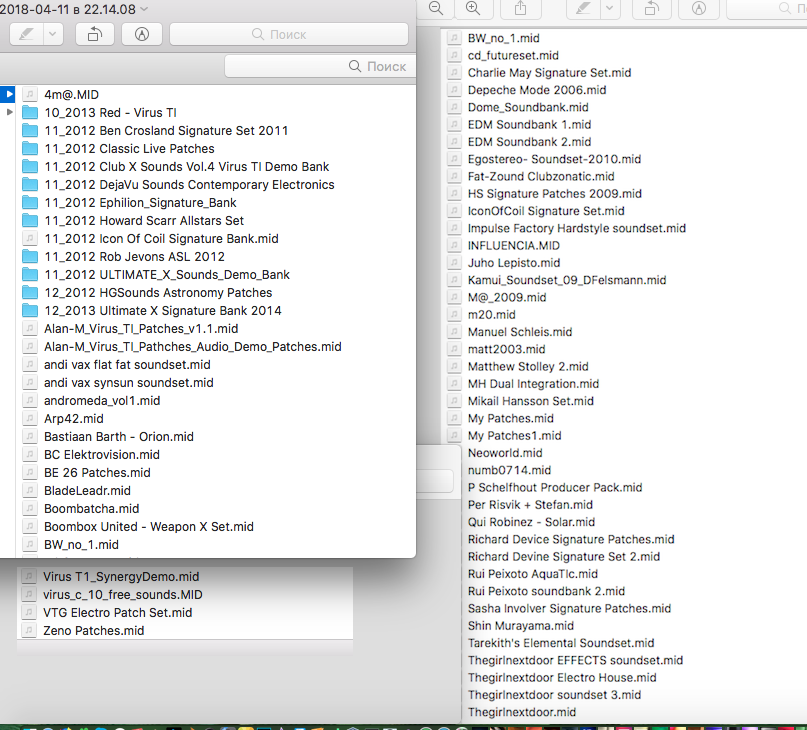Zoom in using back window magnifier plus
807x730 pixels.
(473, 8)
